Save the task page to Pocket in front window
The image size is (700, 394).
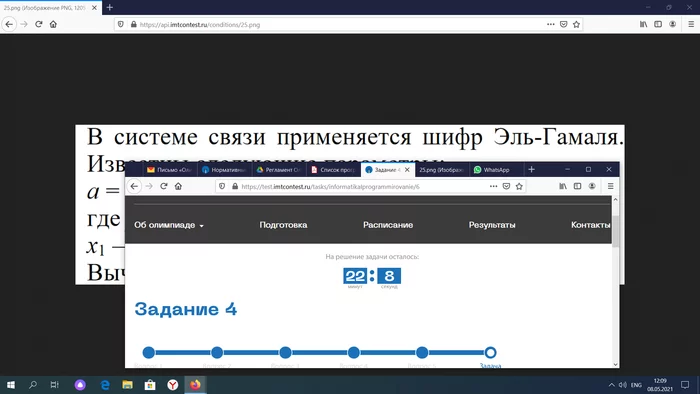coord(506,187)
